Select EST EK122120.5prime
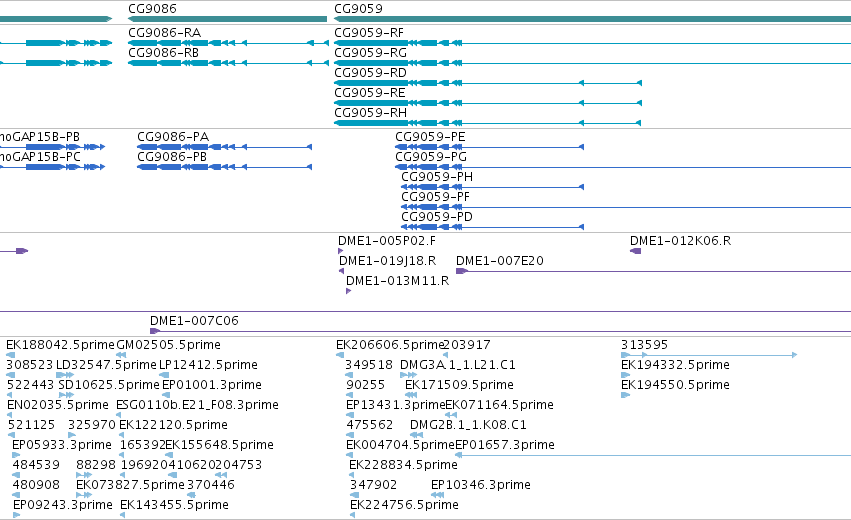Image resolution: width=851 pixels, height=520 pixels. tap(173, 426)
